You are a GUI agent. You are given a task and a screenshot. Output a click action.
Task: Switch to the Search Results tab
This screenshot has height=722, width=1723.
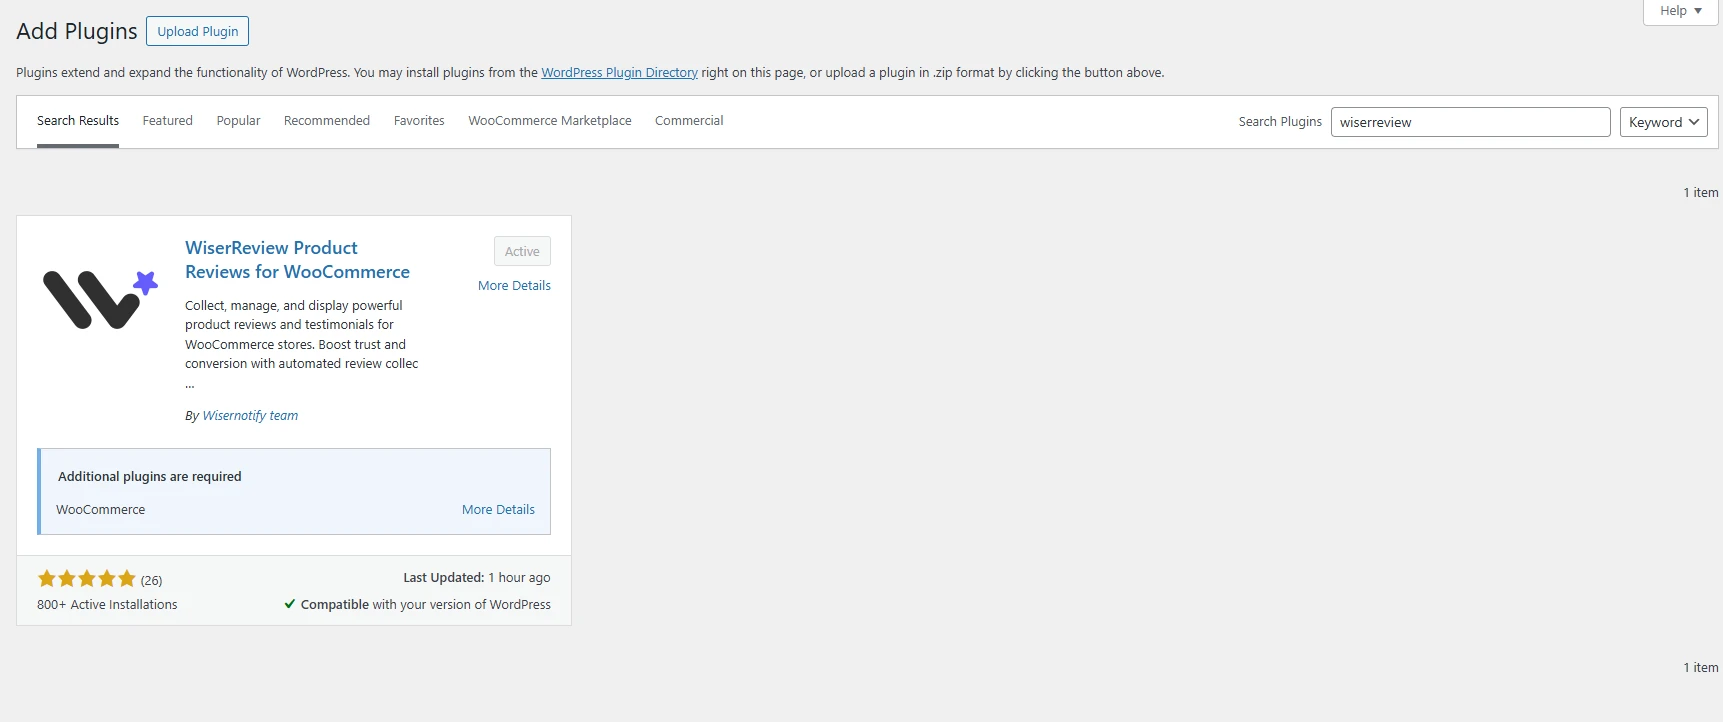click(78, 121)
